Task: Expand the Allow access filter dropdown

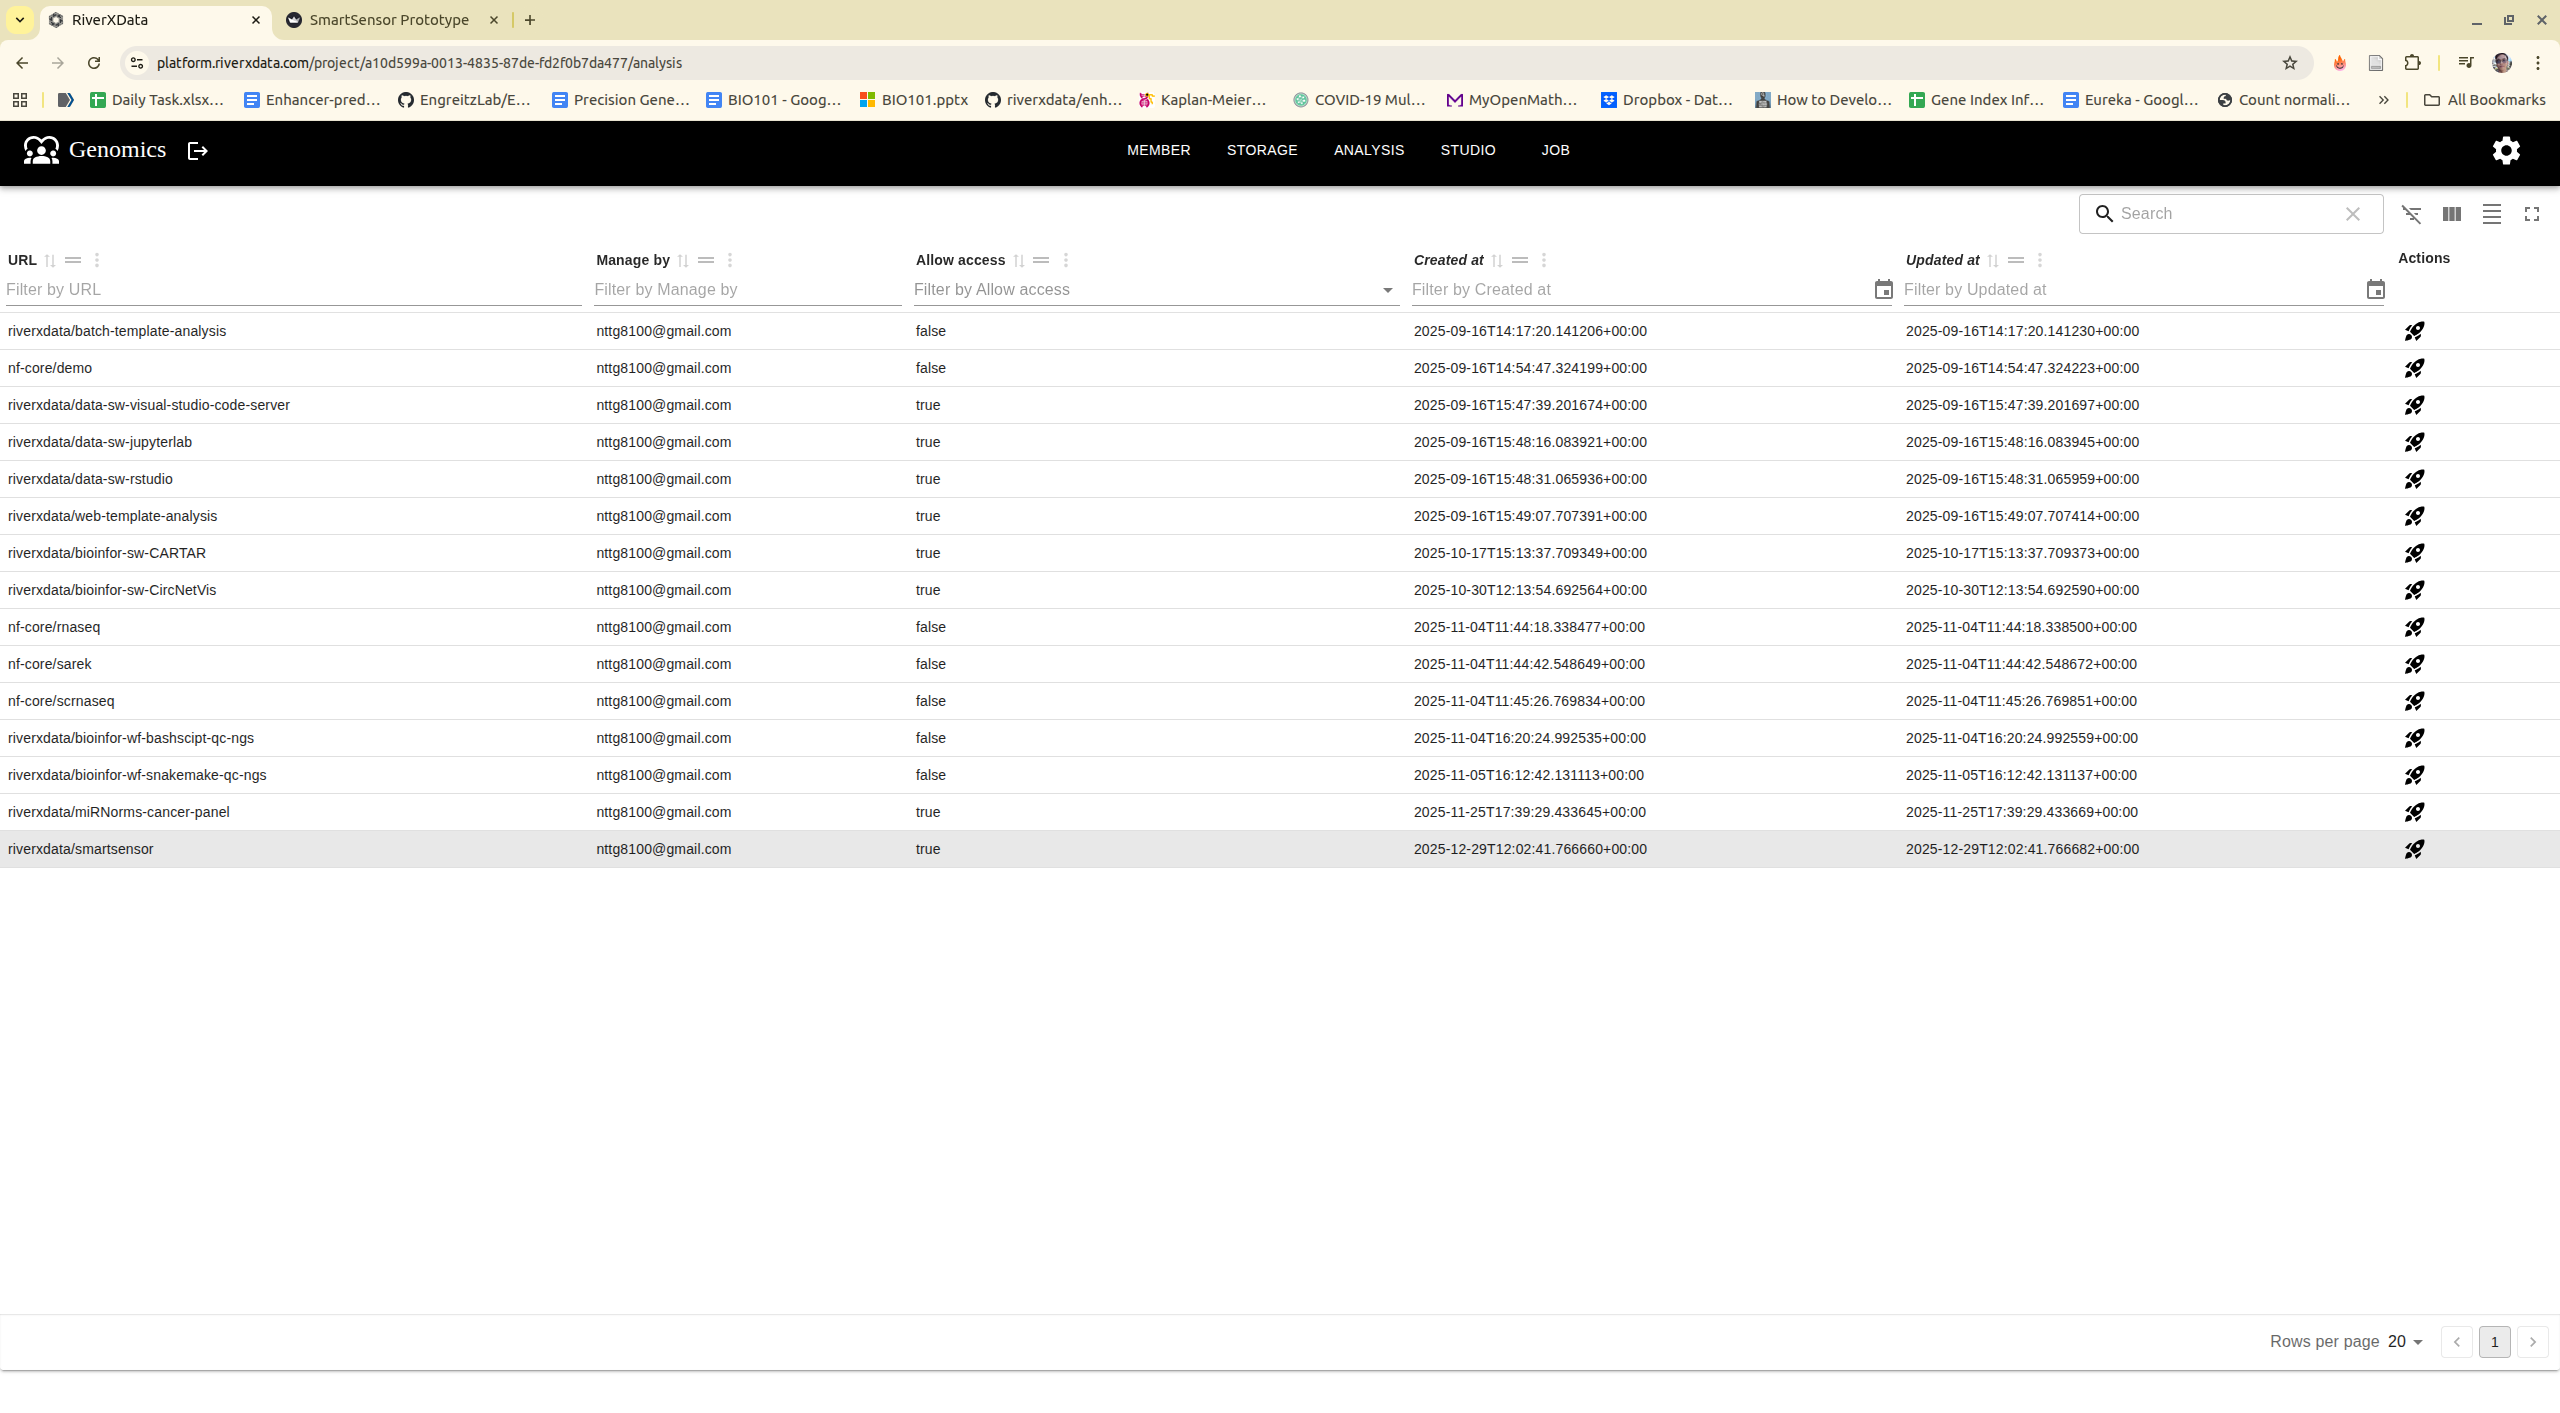Action: (1387, 290)
